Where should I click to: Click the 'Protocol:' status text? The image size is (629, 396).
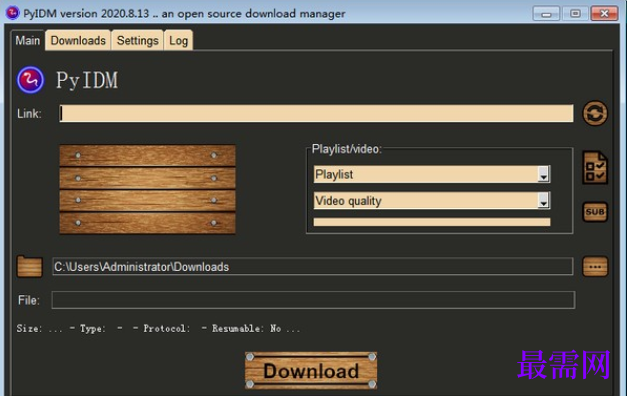click(x=167, y=329)
